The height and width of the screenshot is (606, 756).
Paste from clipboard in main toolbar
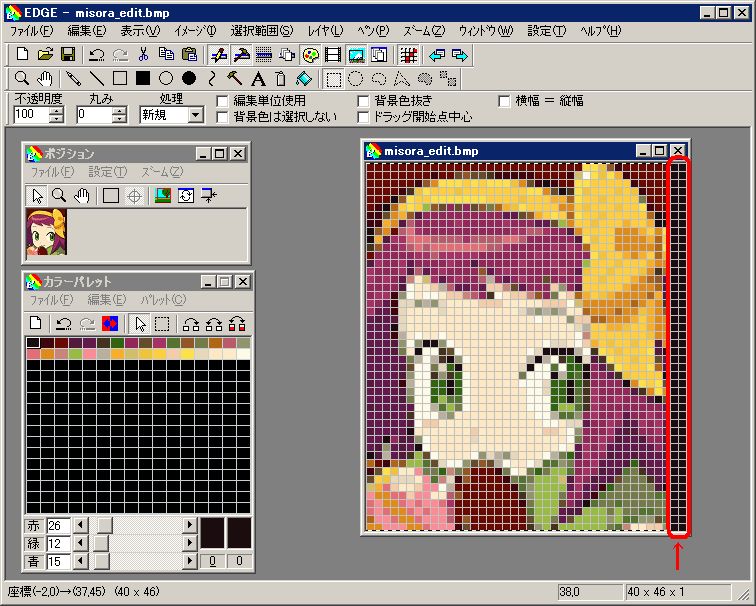click(x=189, y=54)
